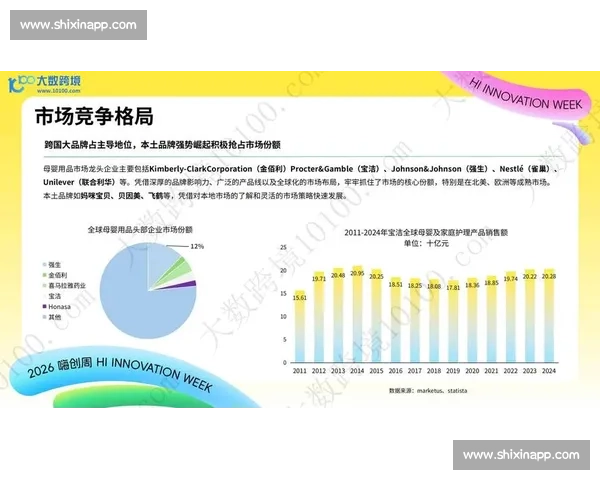Click the 18.08 bar value
The width and height of the screenshot is (600, 480).
(x=434, y=286)
